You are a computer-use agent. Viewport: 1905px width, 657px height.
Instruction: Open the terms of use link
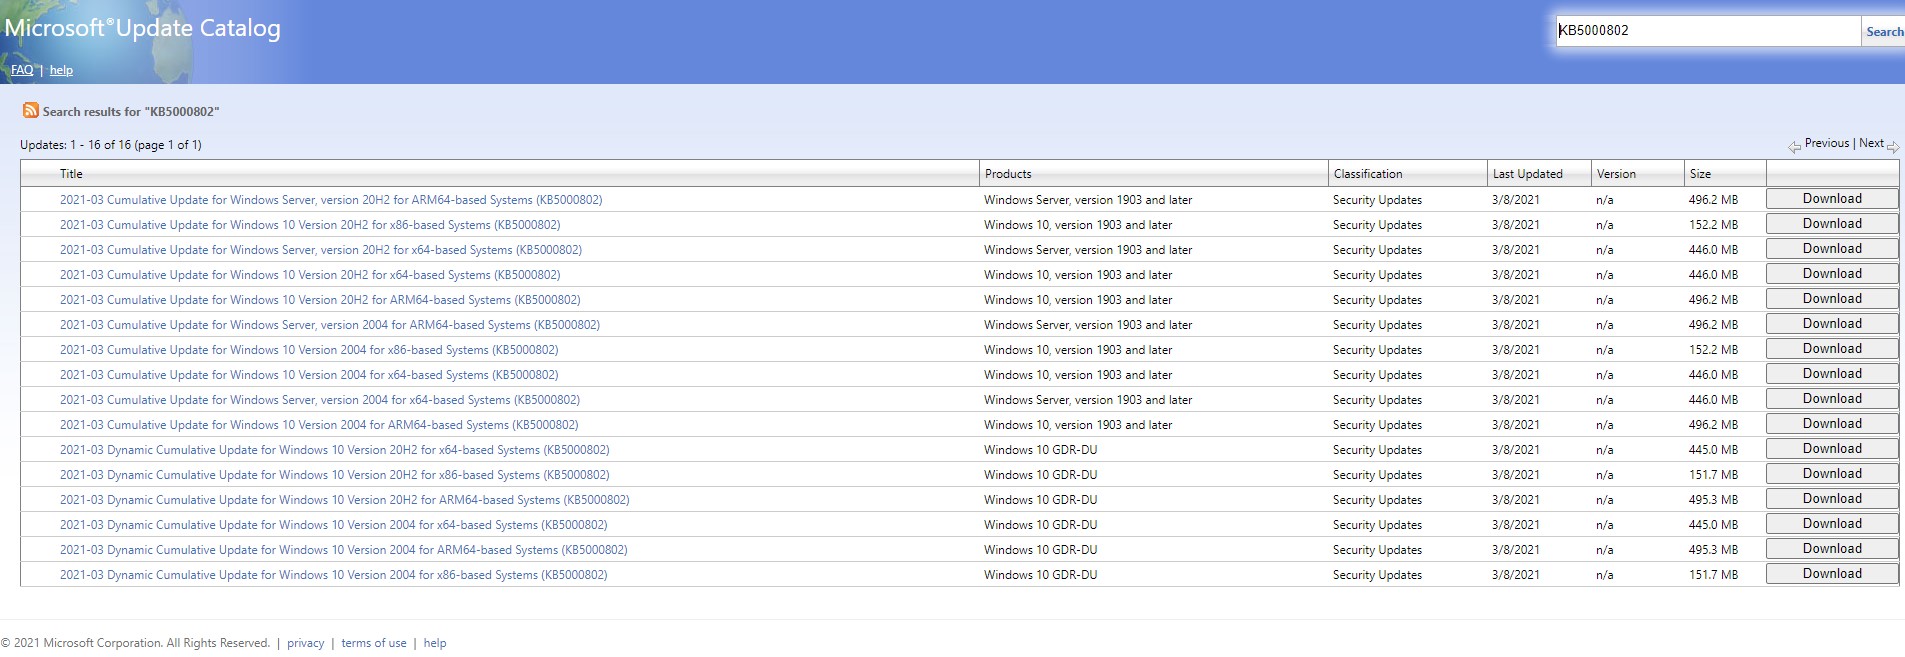coord(374,643)
